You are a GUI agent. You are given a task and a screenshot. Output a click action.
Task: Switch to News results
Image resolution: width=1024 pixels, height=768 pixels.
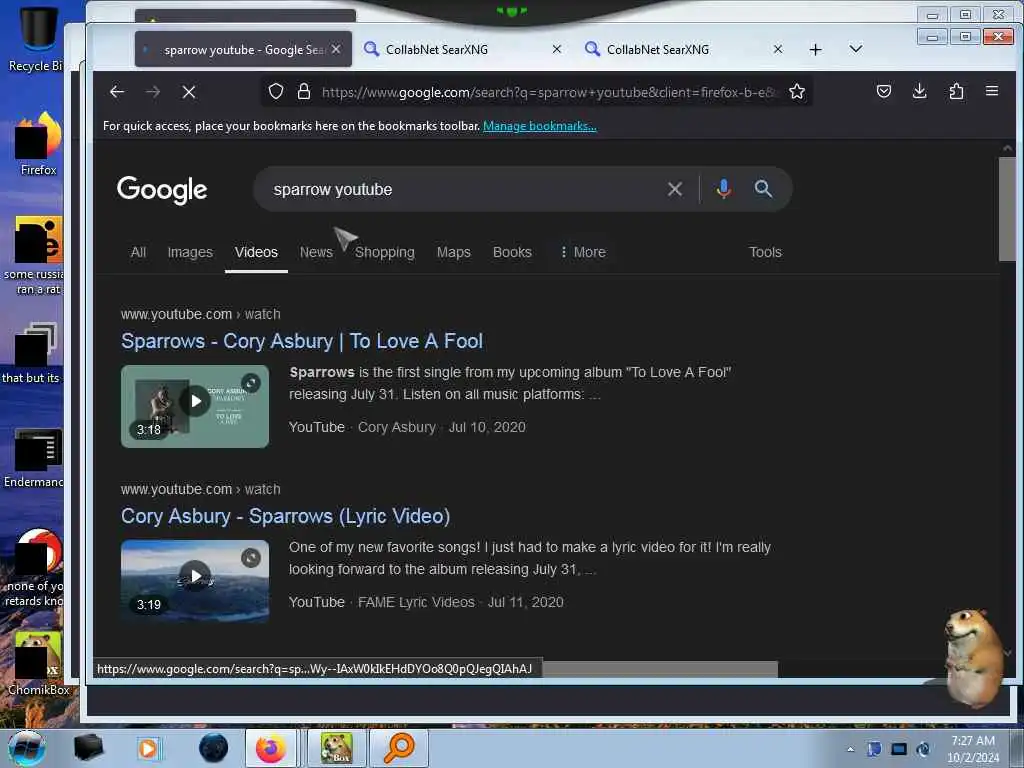tap(316, 252)
